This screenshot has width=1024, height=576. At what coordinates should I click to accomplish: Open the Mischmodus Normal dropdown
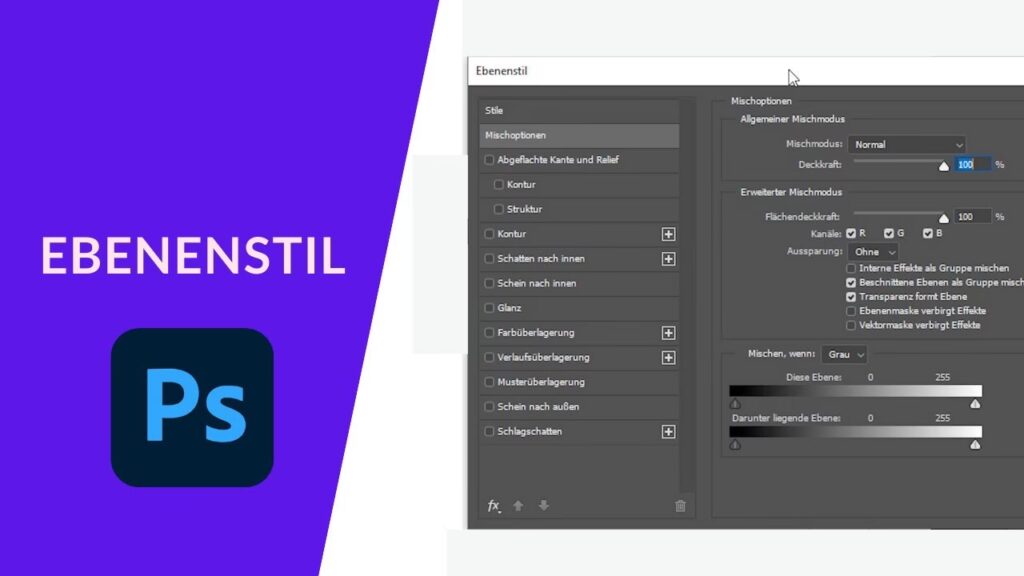click(907, 145)
